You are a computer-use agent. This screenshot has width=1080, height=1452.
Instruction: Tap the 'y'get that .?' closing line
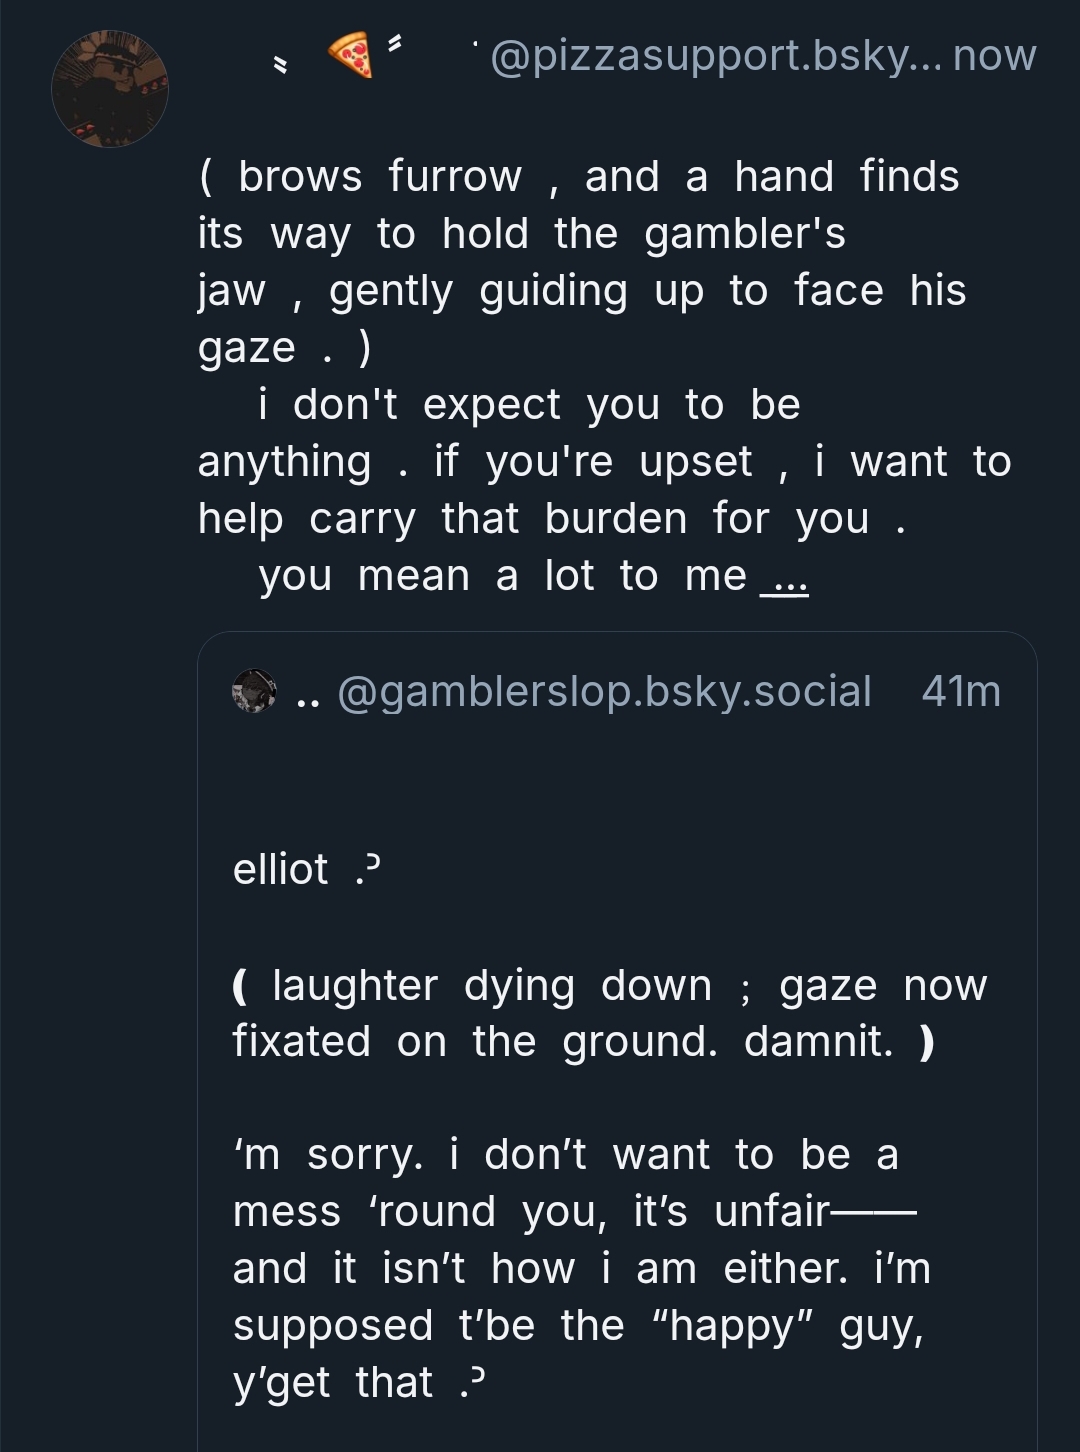coord(358,1383)
